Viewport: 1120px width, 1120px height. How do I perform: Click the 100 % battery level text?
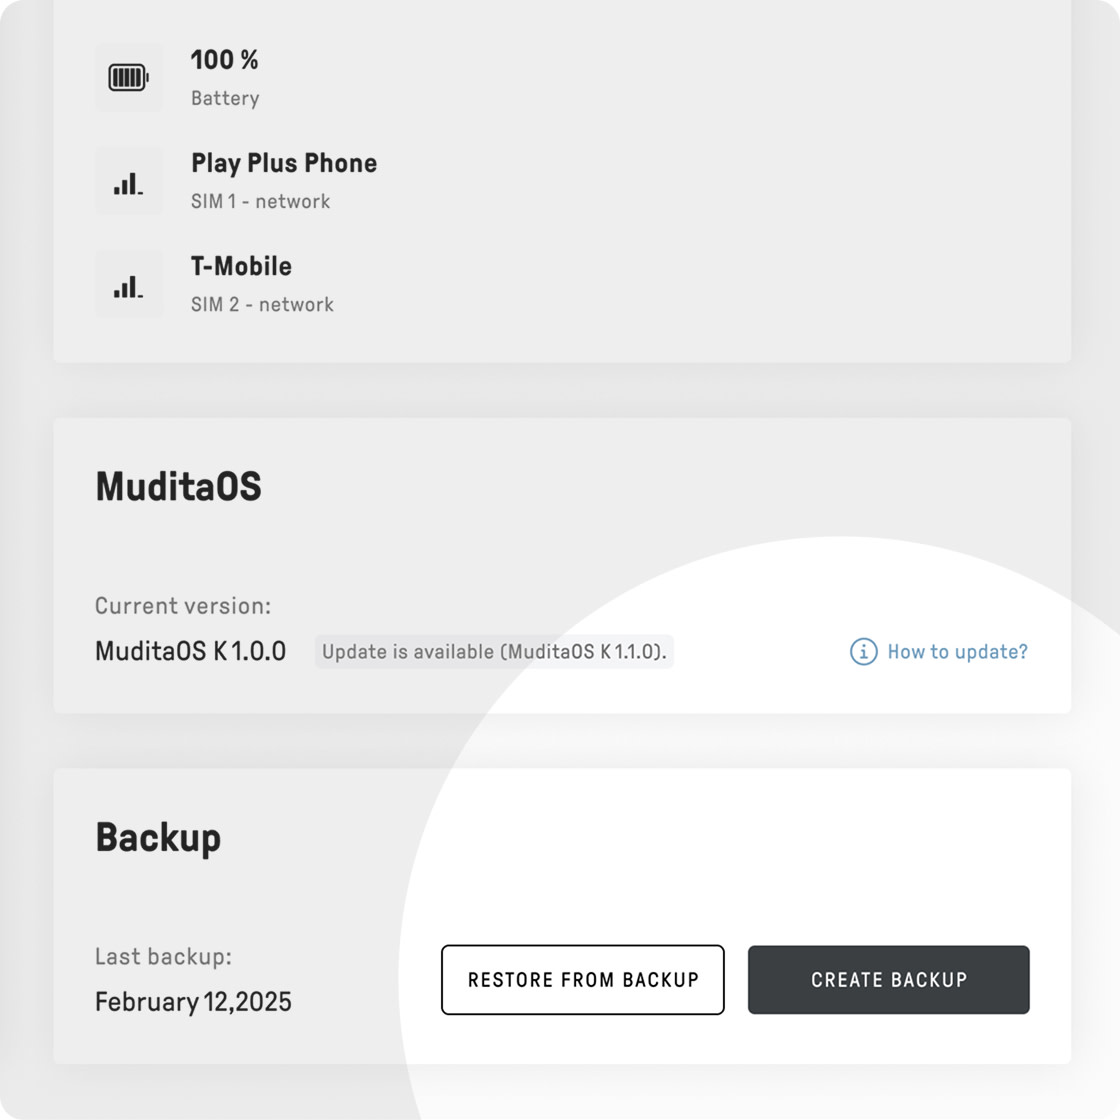224,59
